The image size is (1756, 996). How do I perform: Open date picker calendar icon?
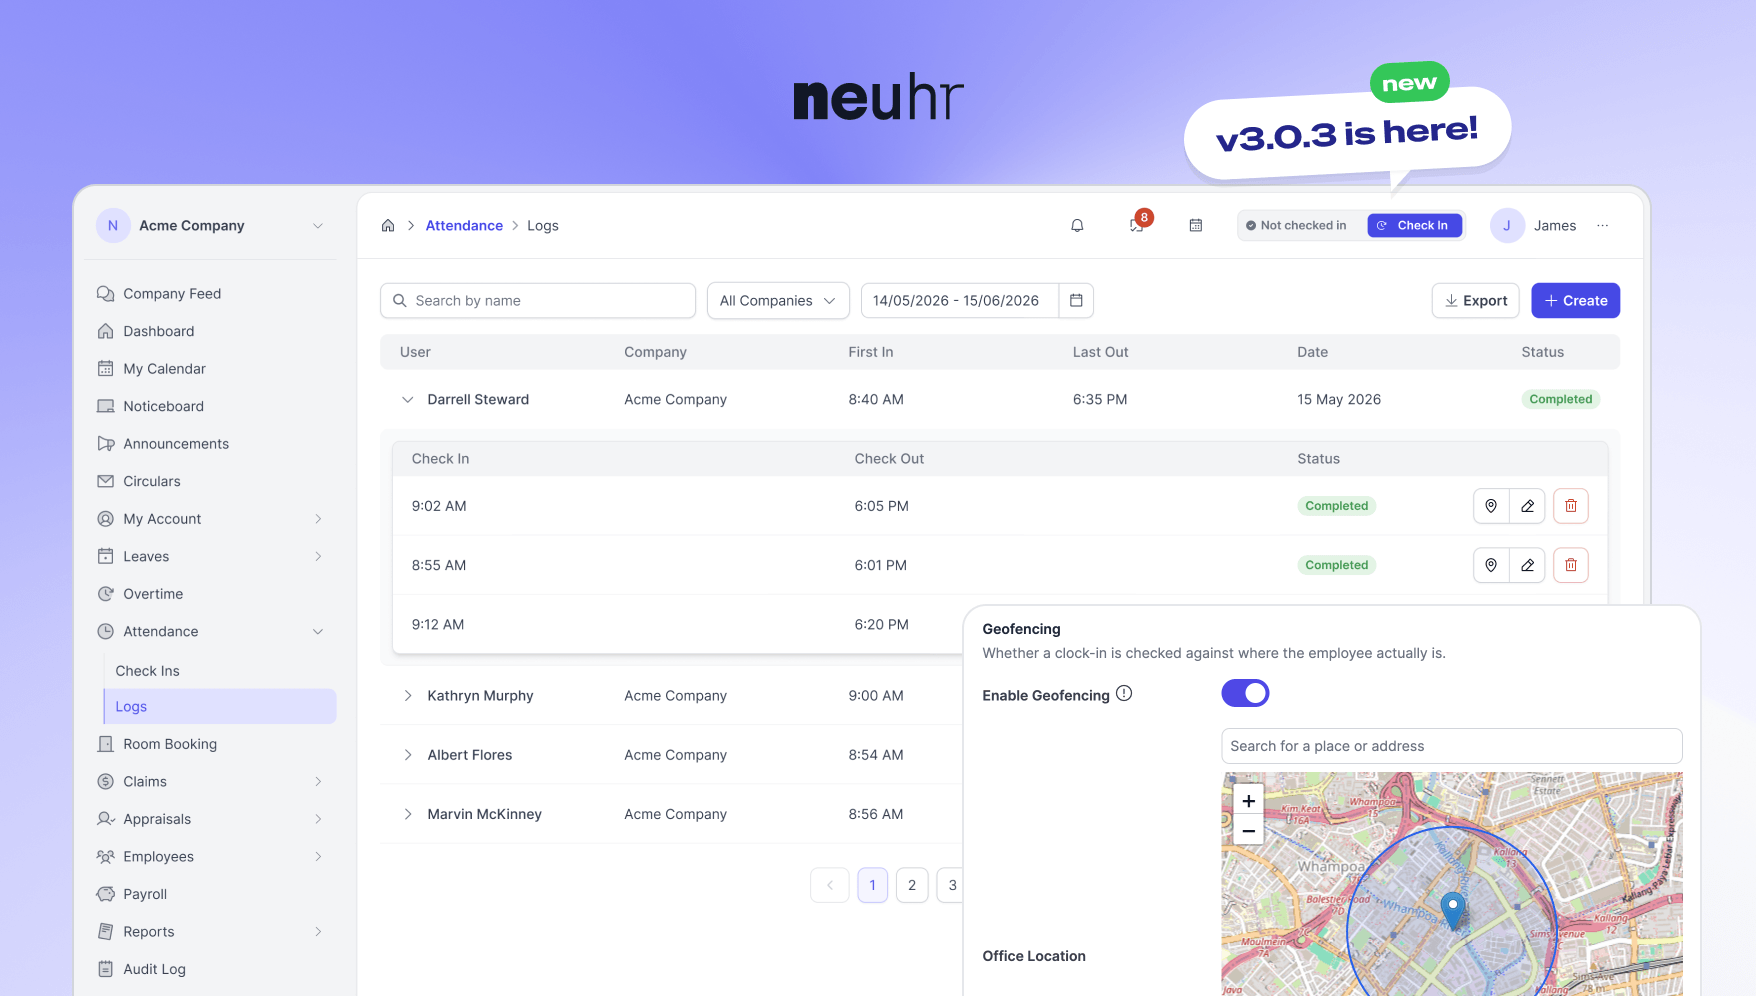[1076, 301]
